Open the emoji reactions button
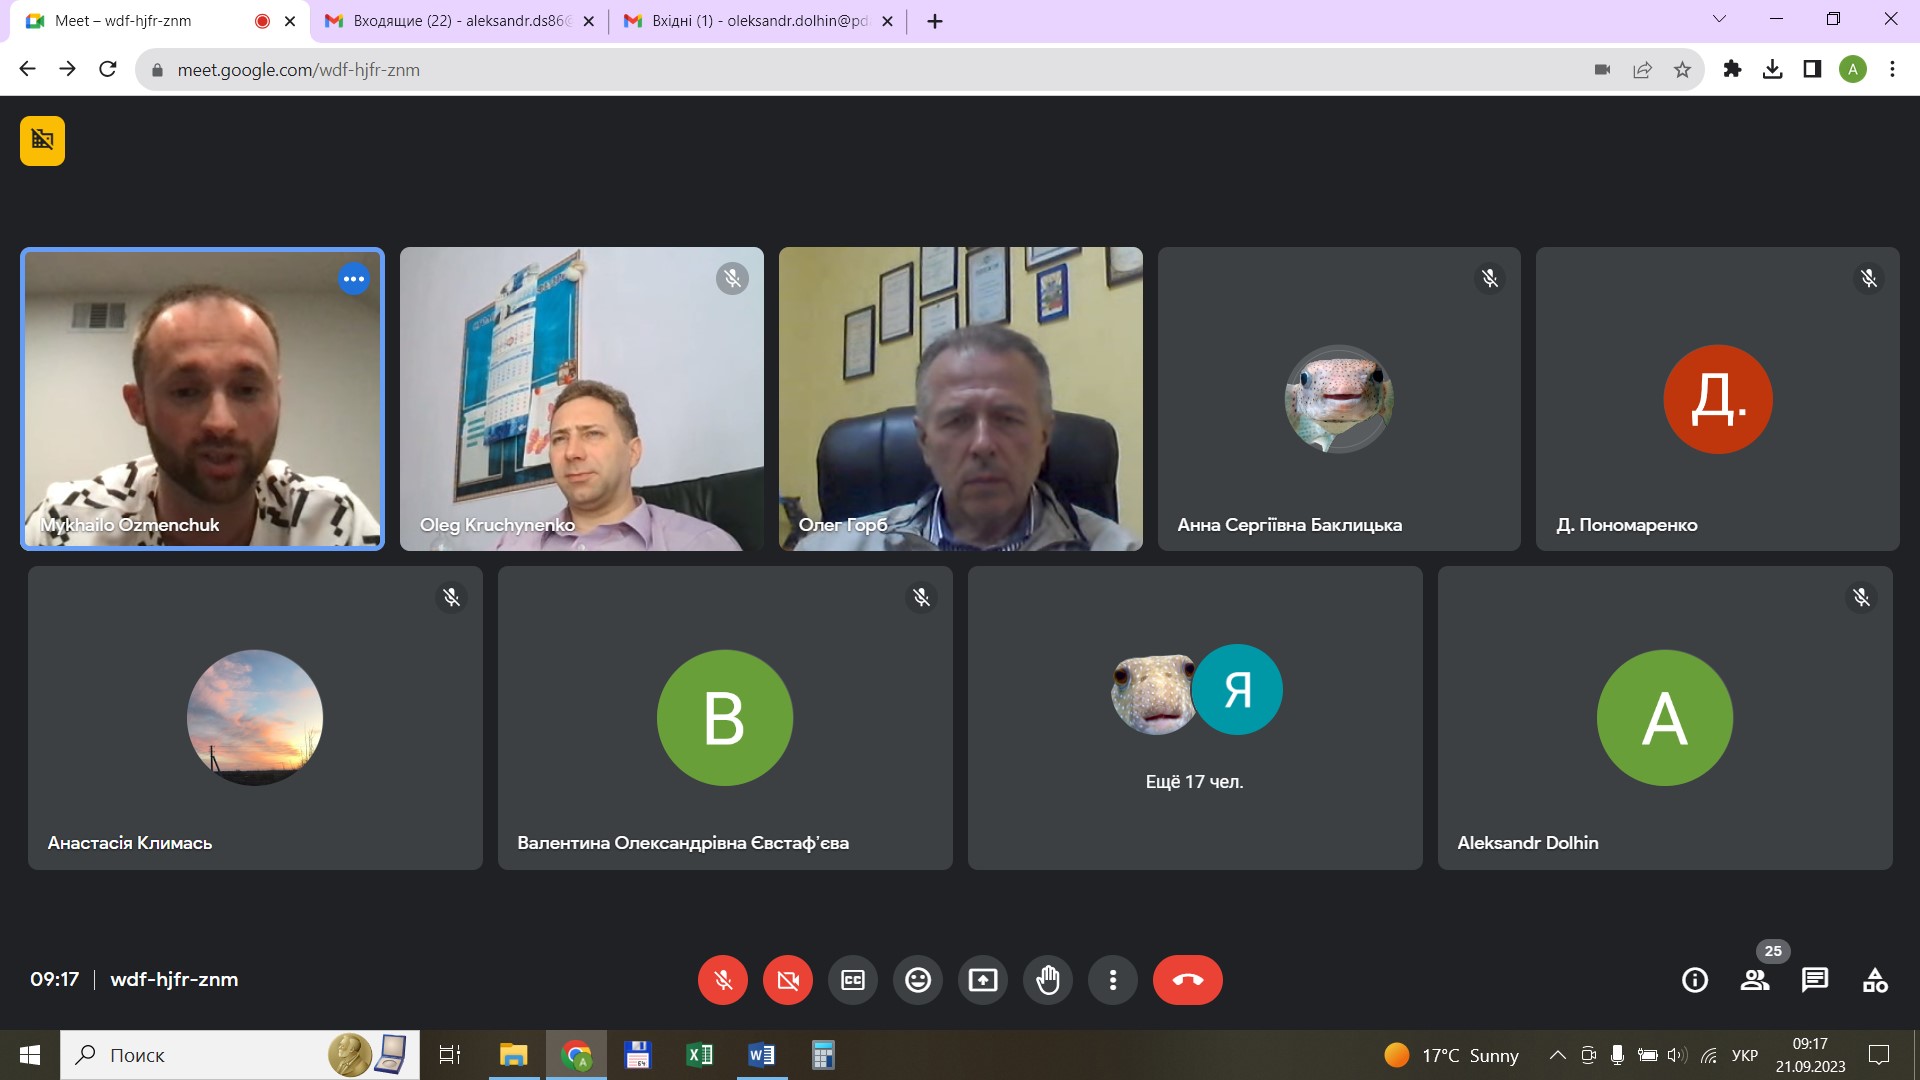The image size is (1920, 1080). pyautogui.click(x=918, y=980)
